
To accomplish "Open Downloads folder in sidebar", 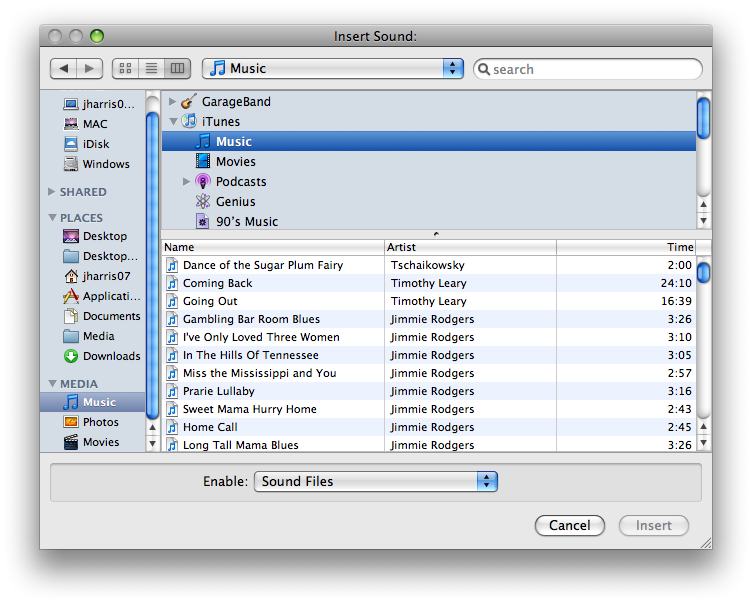I will (111, 356).
